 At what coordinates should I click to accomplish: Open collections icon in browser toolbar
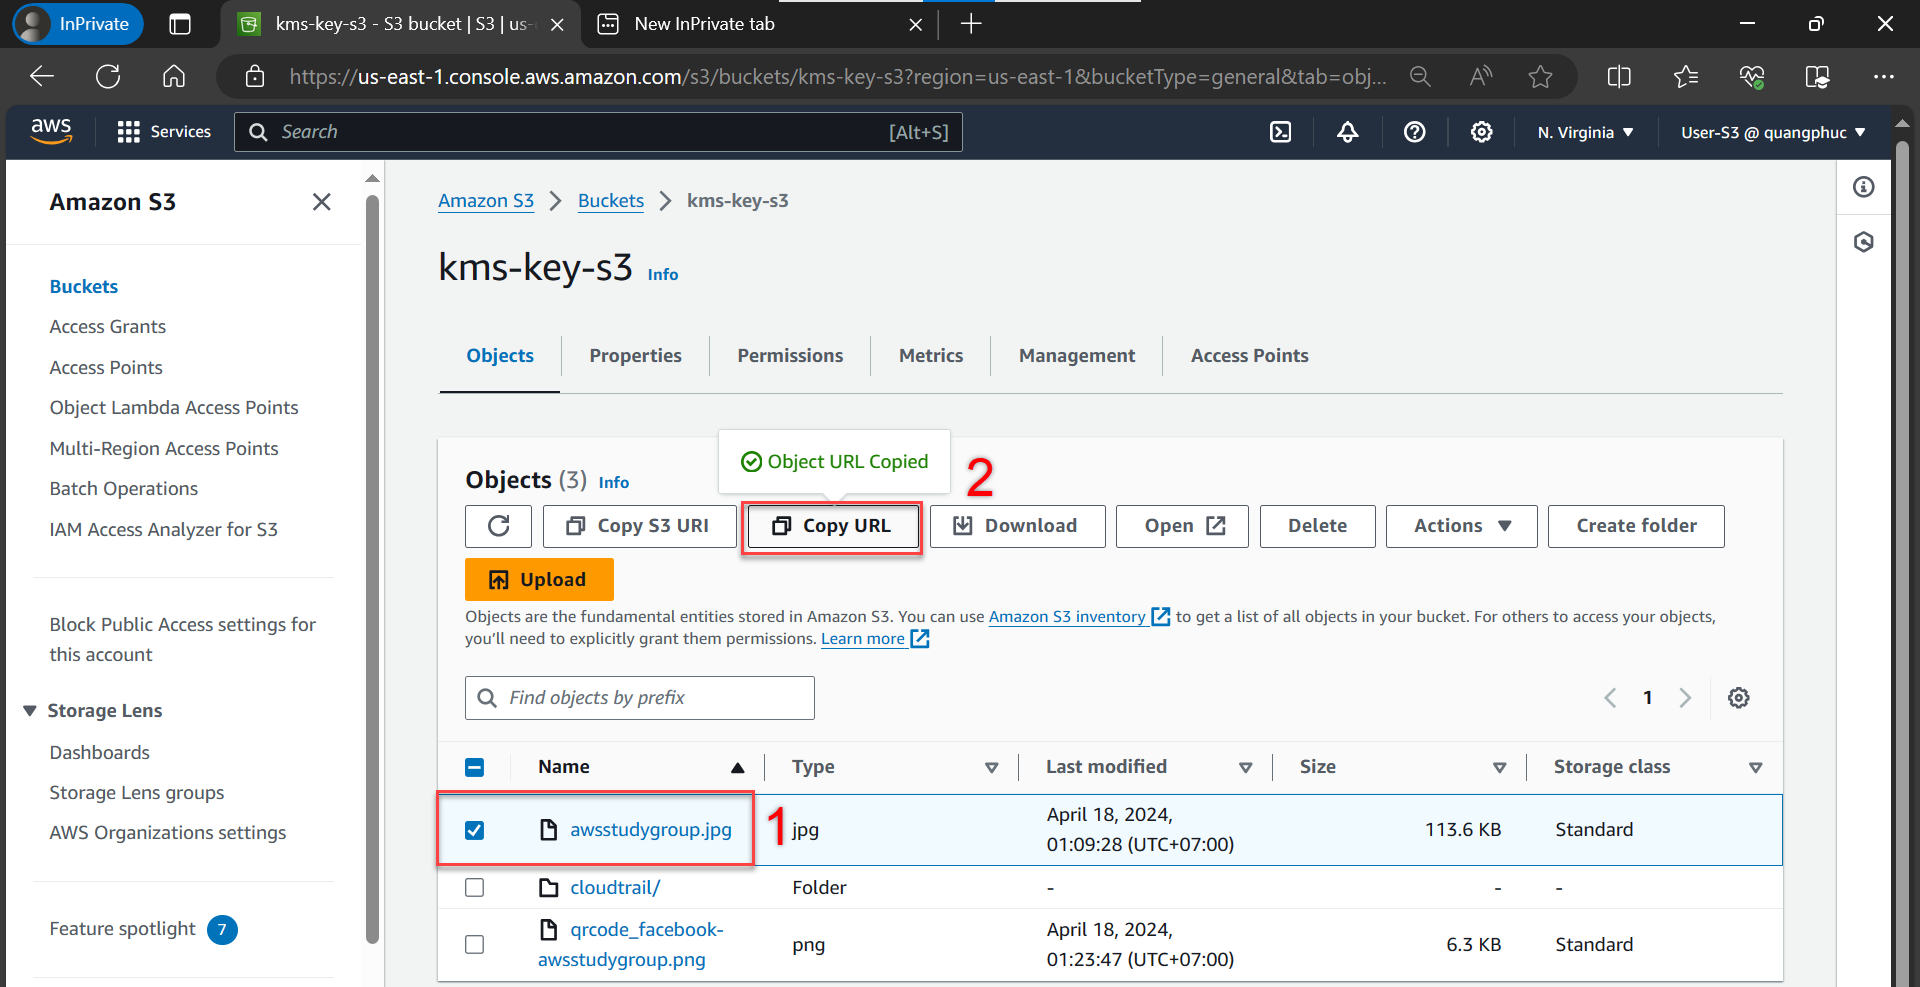point(1818,77)
